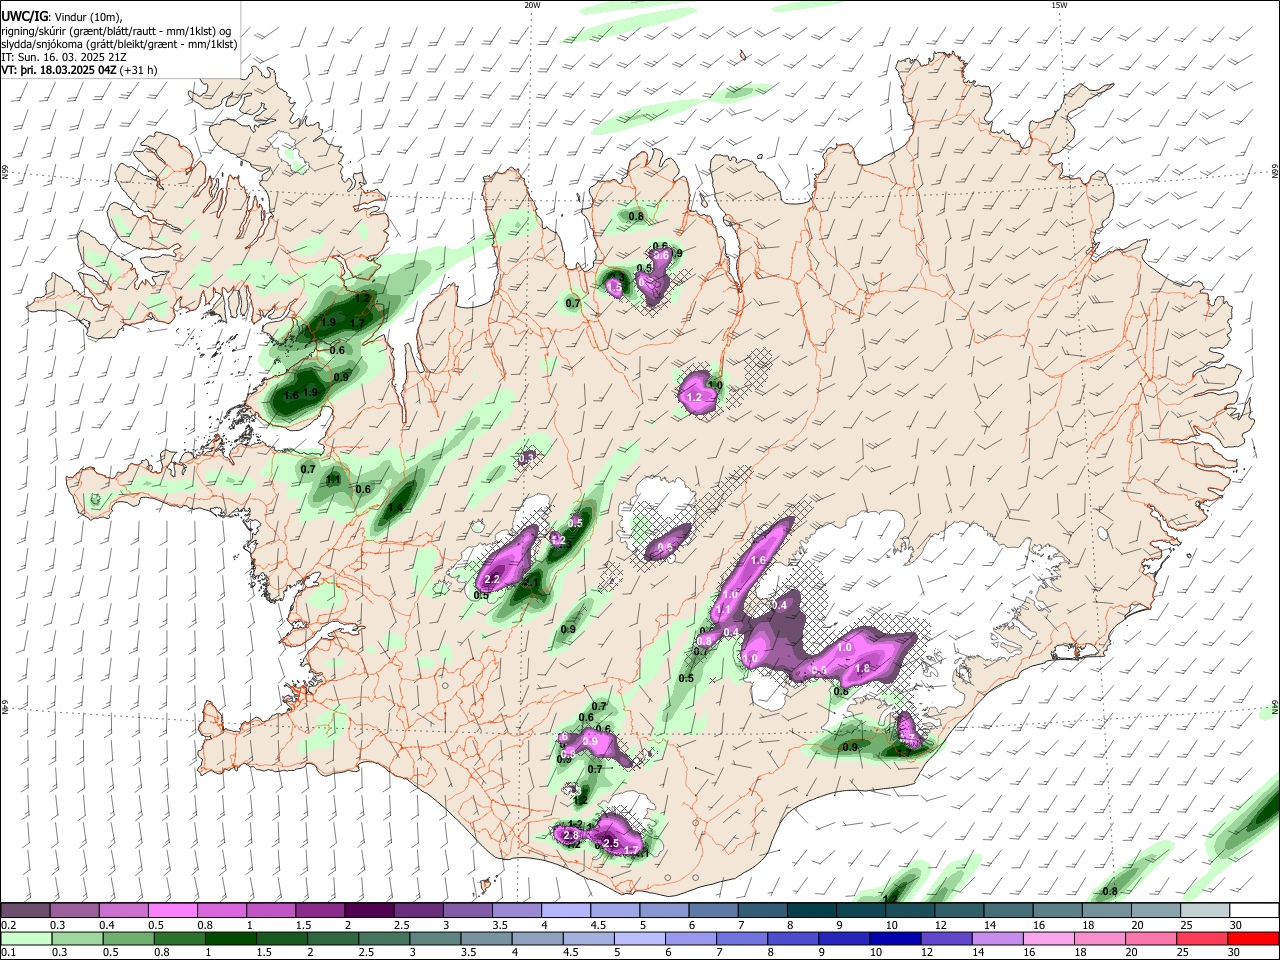This screenshot has width=1280, height=960.
Task: Click the 'slydda/snjókoma' legend description line
Action: pos(119,44)
